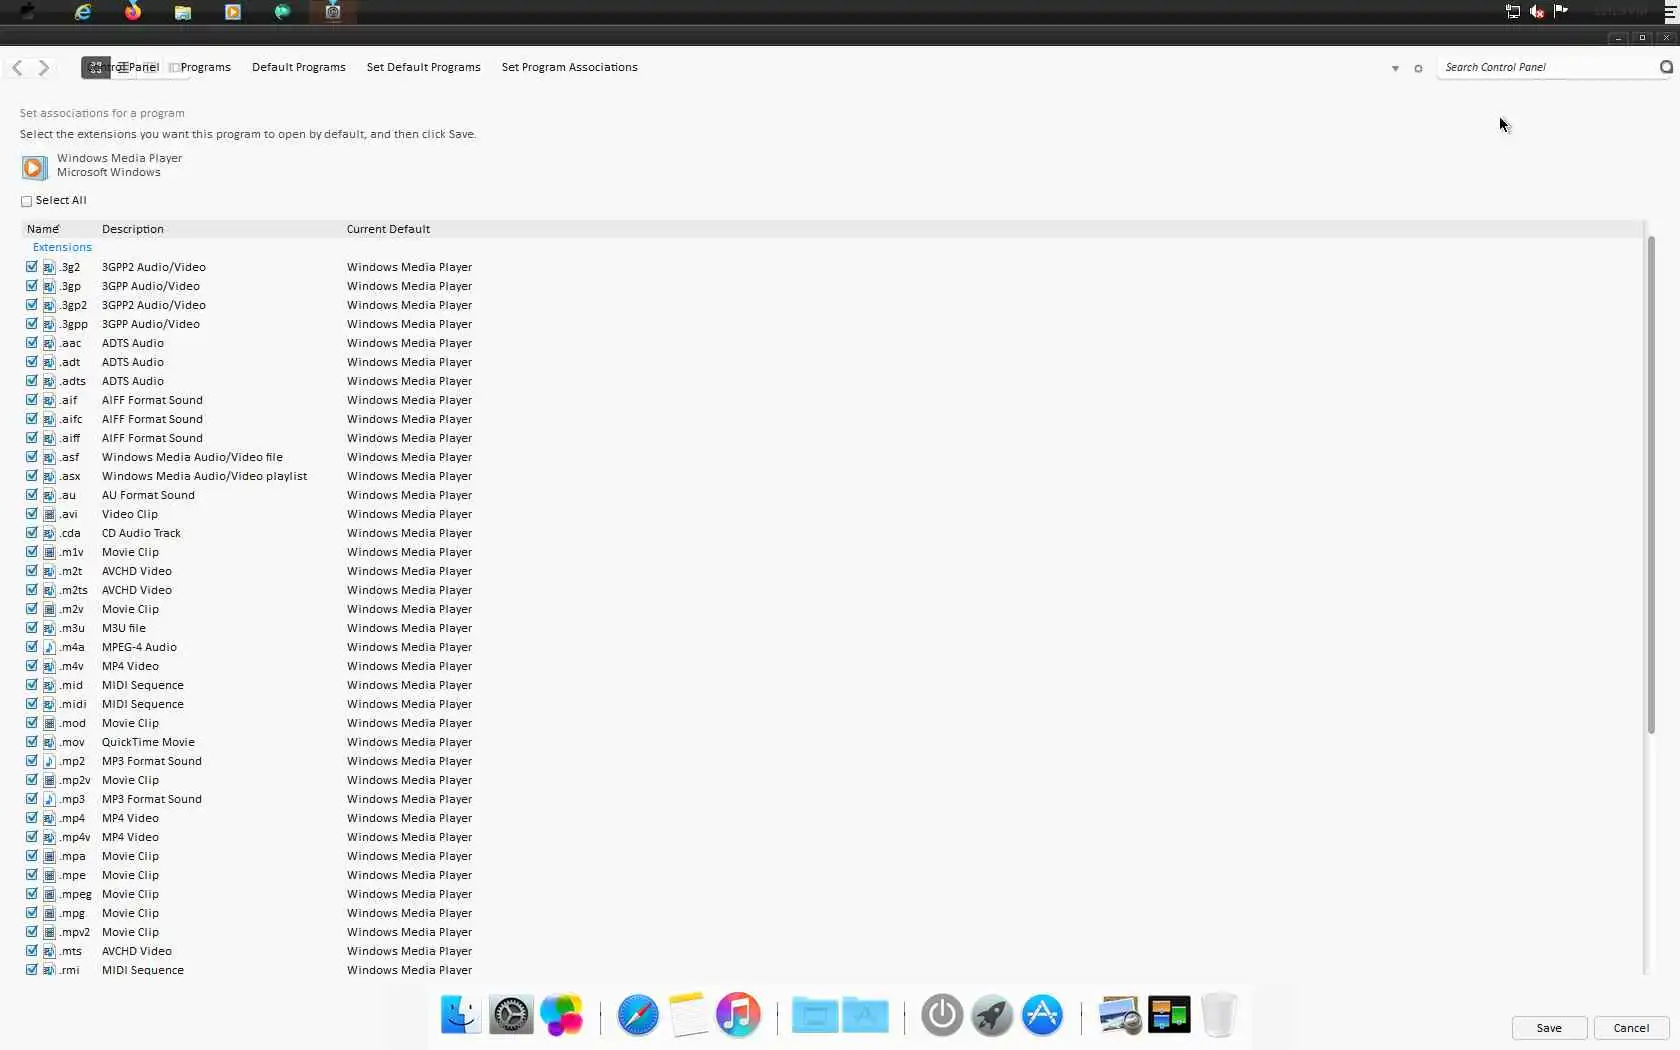
Task: Launch iTunes music icon in dock
Action: tap(738, 1015)
